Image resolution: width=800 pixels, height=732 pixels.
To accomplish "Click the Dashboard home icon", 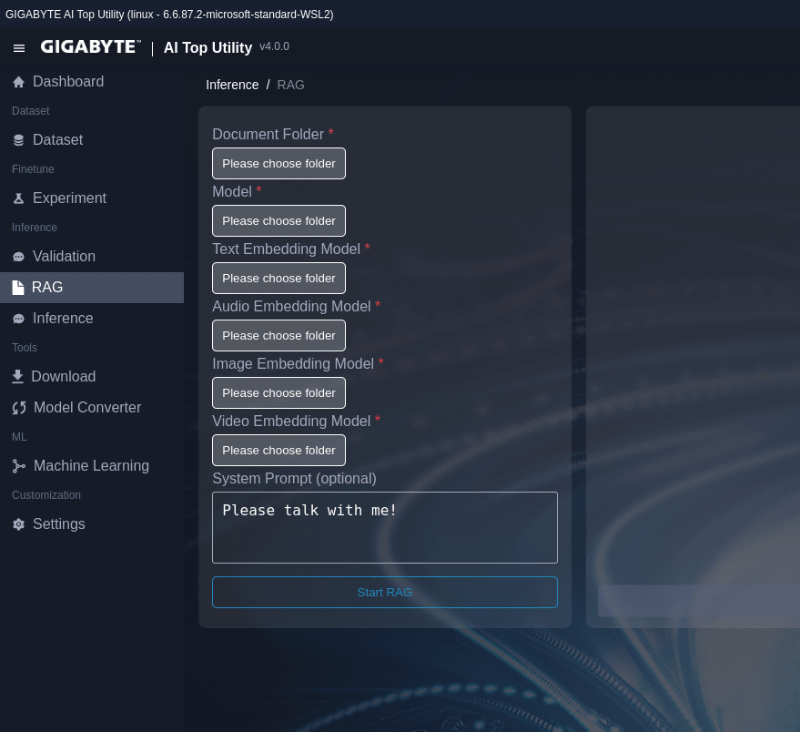I will [19, 82].
